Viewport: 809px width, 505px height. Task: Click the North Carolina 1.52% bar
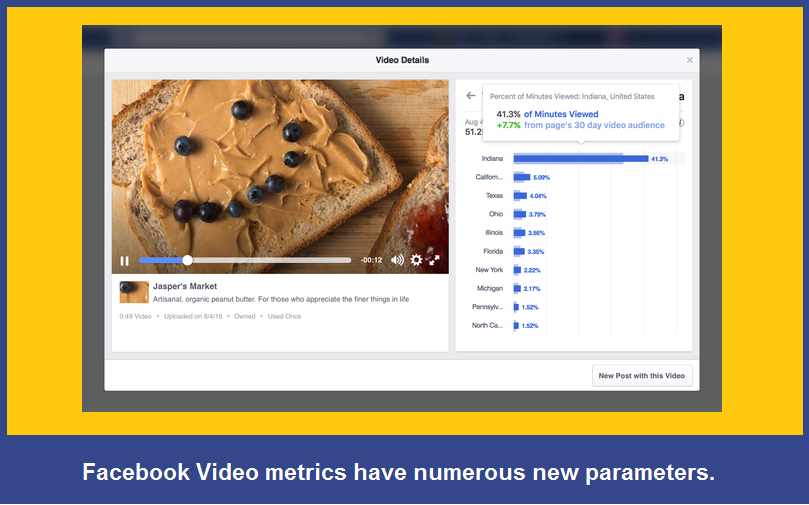pyautogui.click(x=516, y=325)
